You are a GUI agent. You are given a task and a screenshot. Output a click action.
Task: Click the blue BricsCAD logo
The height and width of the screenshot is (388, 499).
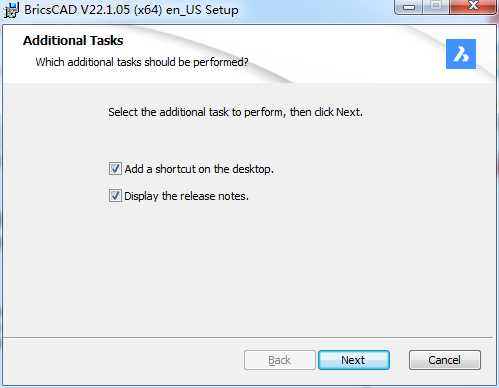pyautogui.click(x=461, y=54)
